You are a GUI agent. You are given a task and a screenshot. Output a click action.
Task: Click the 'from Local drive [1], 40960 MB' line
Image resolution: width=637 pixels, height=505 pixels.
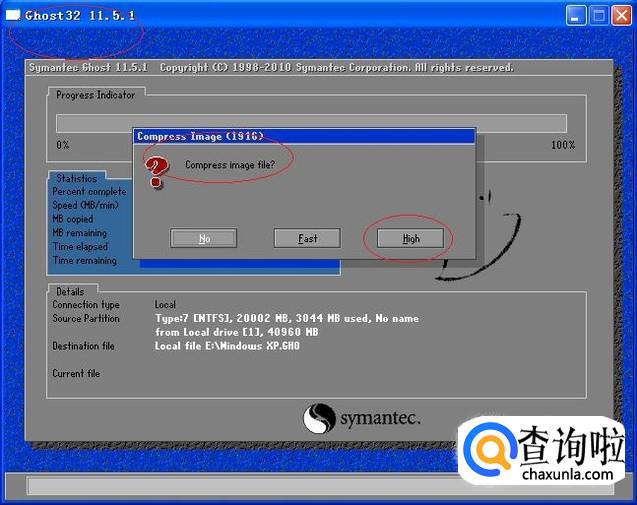236,332
